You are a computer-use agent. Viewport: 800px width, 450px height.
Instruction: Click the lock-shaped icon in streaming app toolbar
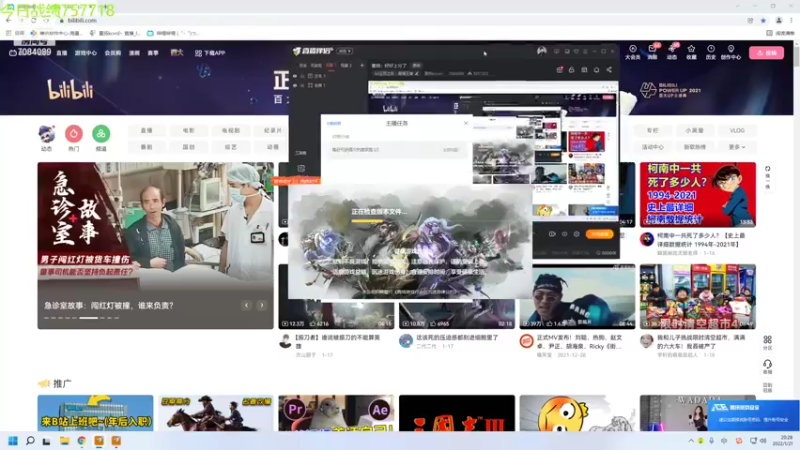tap(571, 69)
